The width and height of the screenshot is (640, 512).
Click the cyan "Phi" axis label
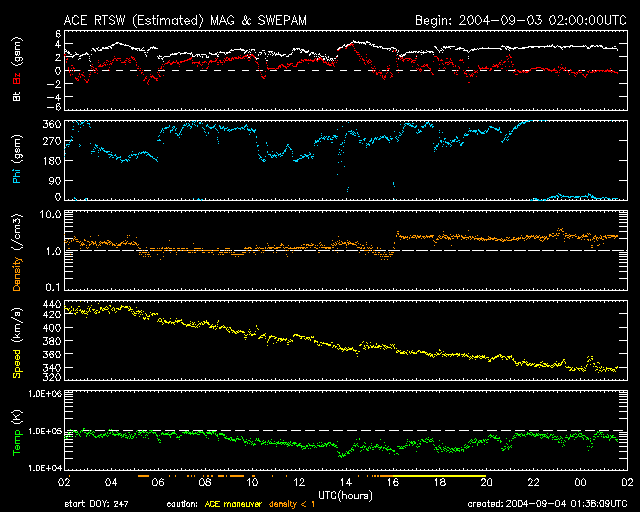tap(16, 176)
